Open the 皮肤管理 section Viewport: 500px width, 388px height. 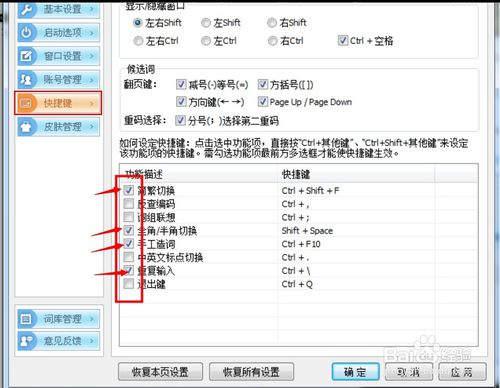(x=59, y=127)
